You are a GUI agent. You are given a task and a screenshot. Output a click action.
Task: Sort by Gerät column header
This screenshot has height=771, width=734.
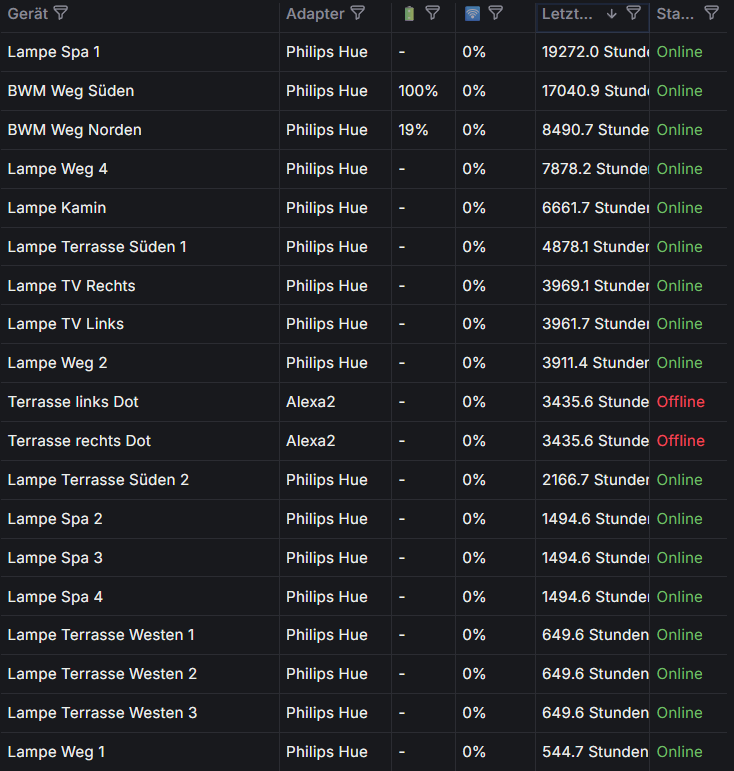[x=27, y=13]
